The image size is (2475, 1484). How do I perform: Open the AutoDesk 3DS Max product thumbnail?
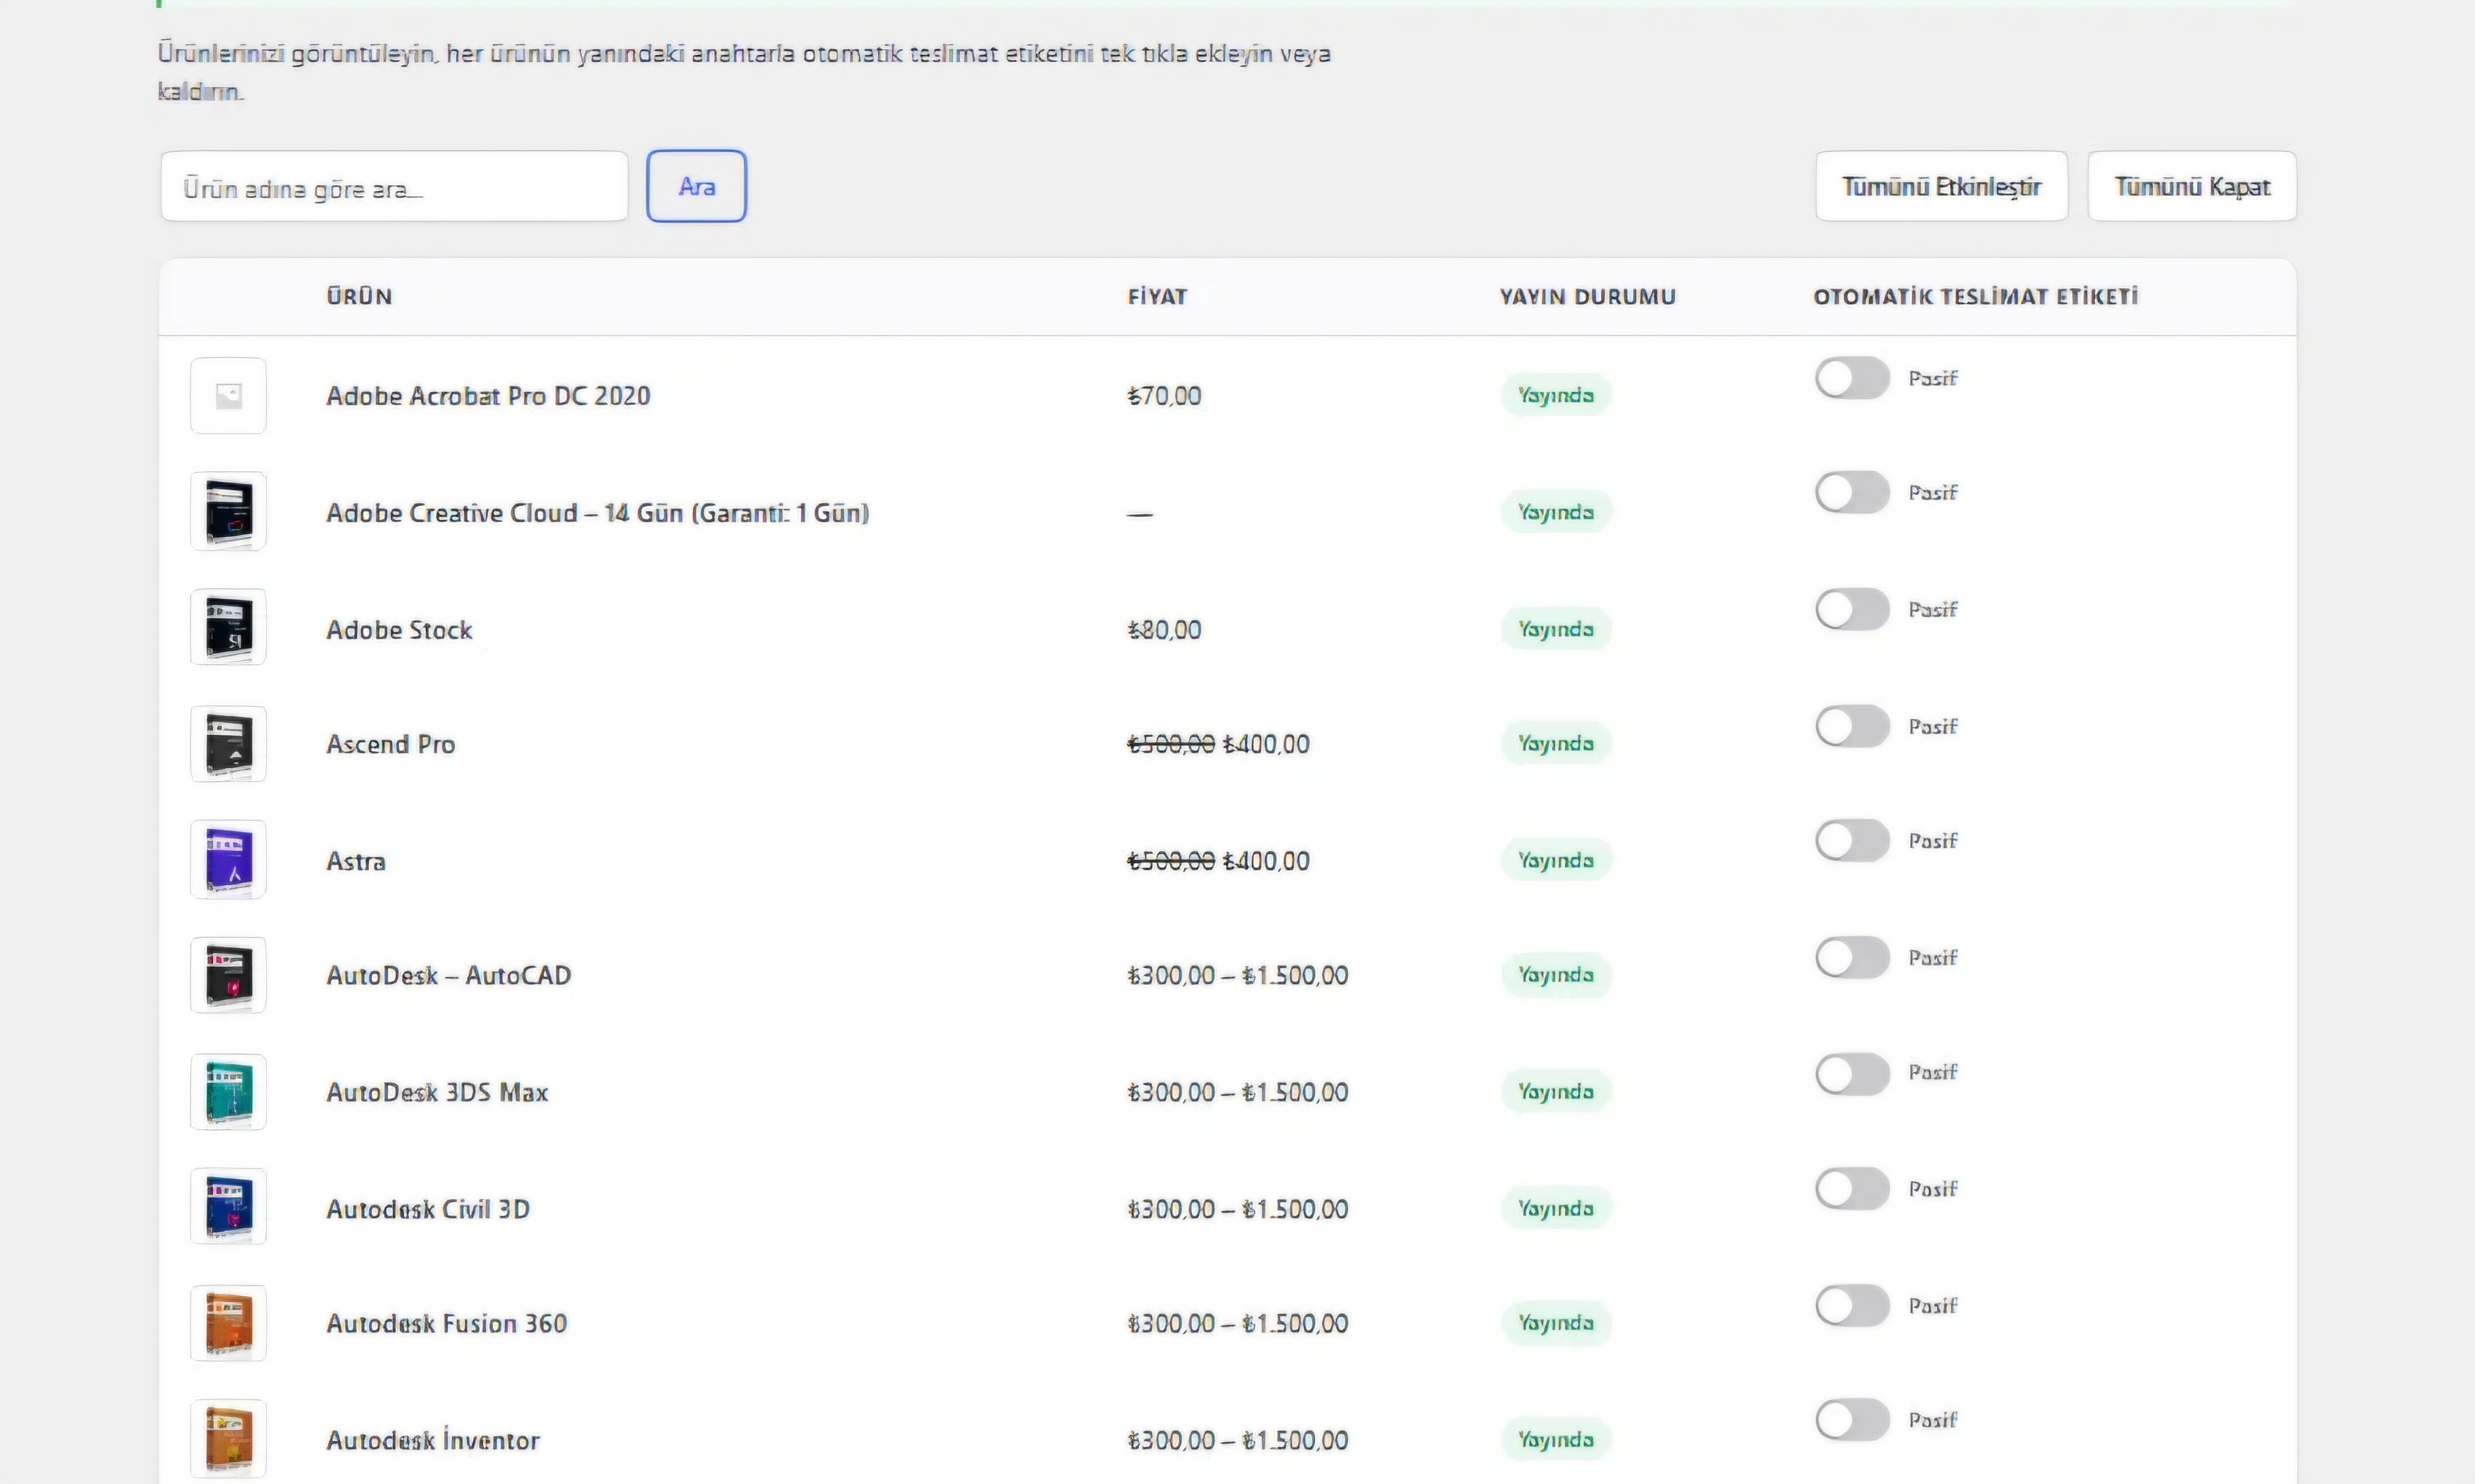[x=228, y=1092]
